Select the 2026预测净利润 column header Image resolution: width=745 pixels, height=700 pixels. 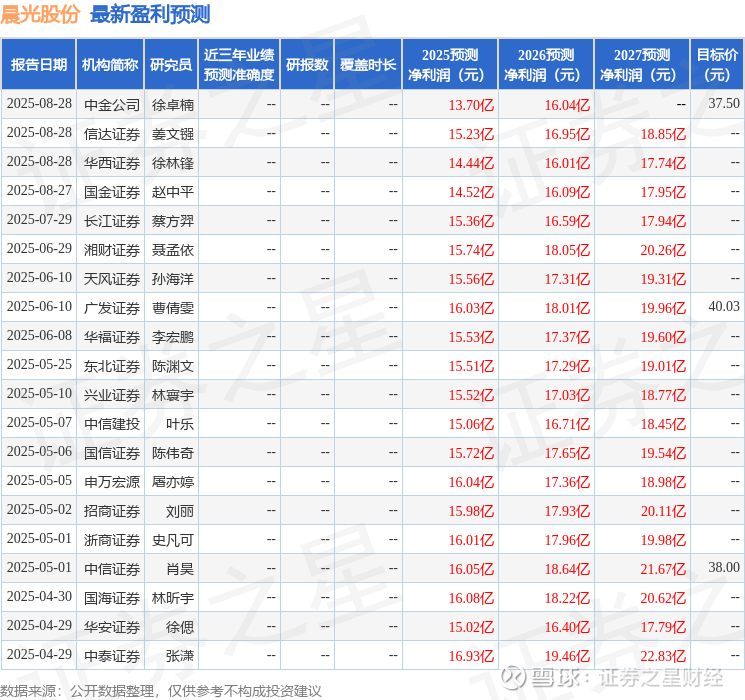pyautogui.click(x=546, y=65)
